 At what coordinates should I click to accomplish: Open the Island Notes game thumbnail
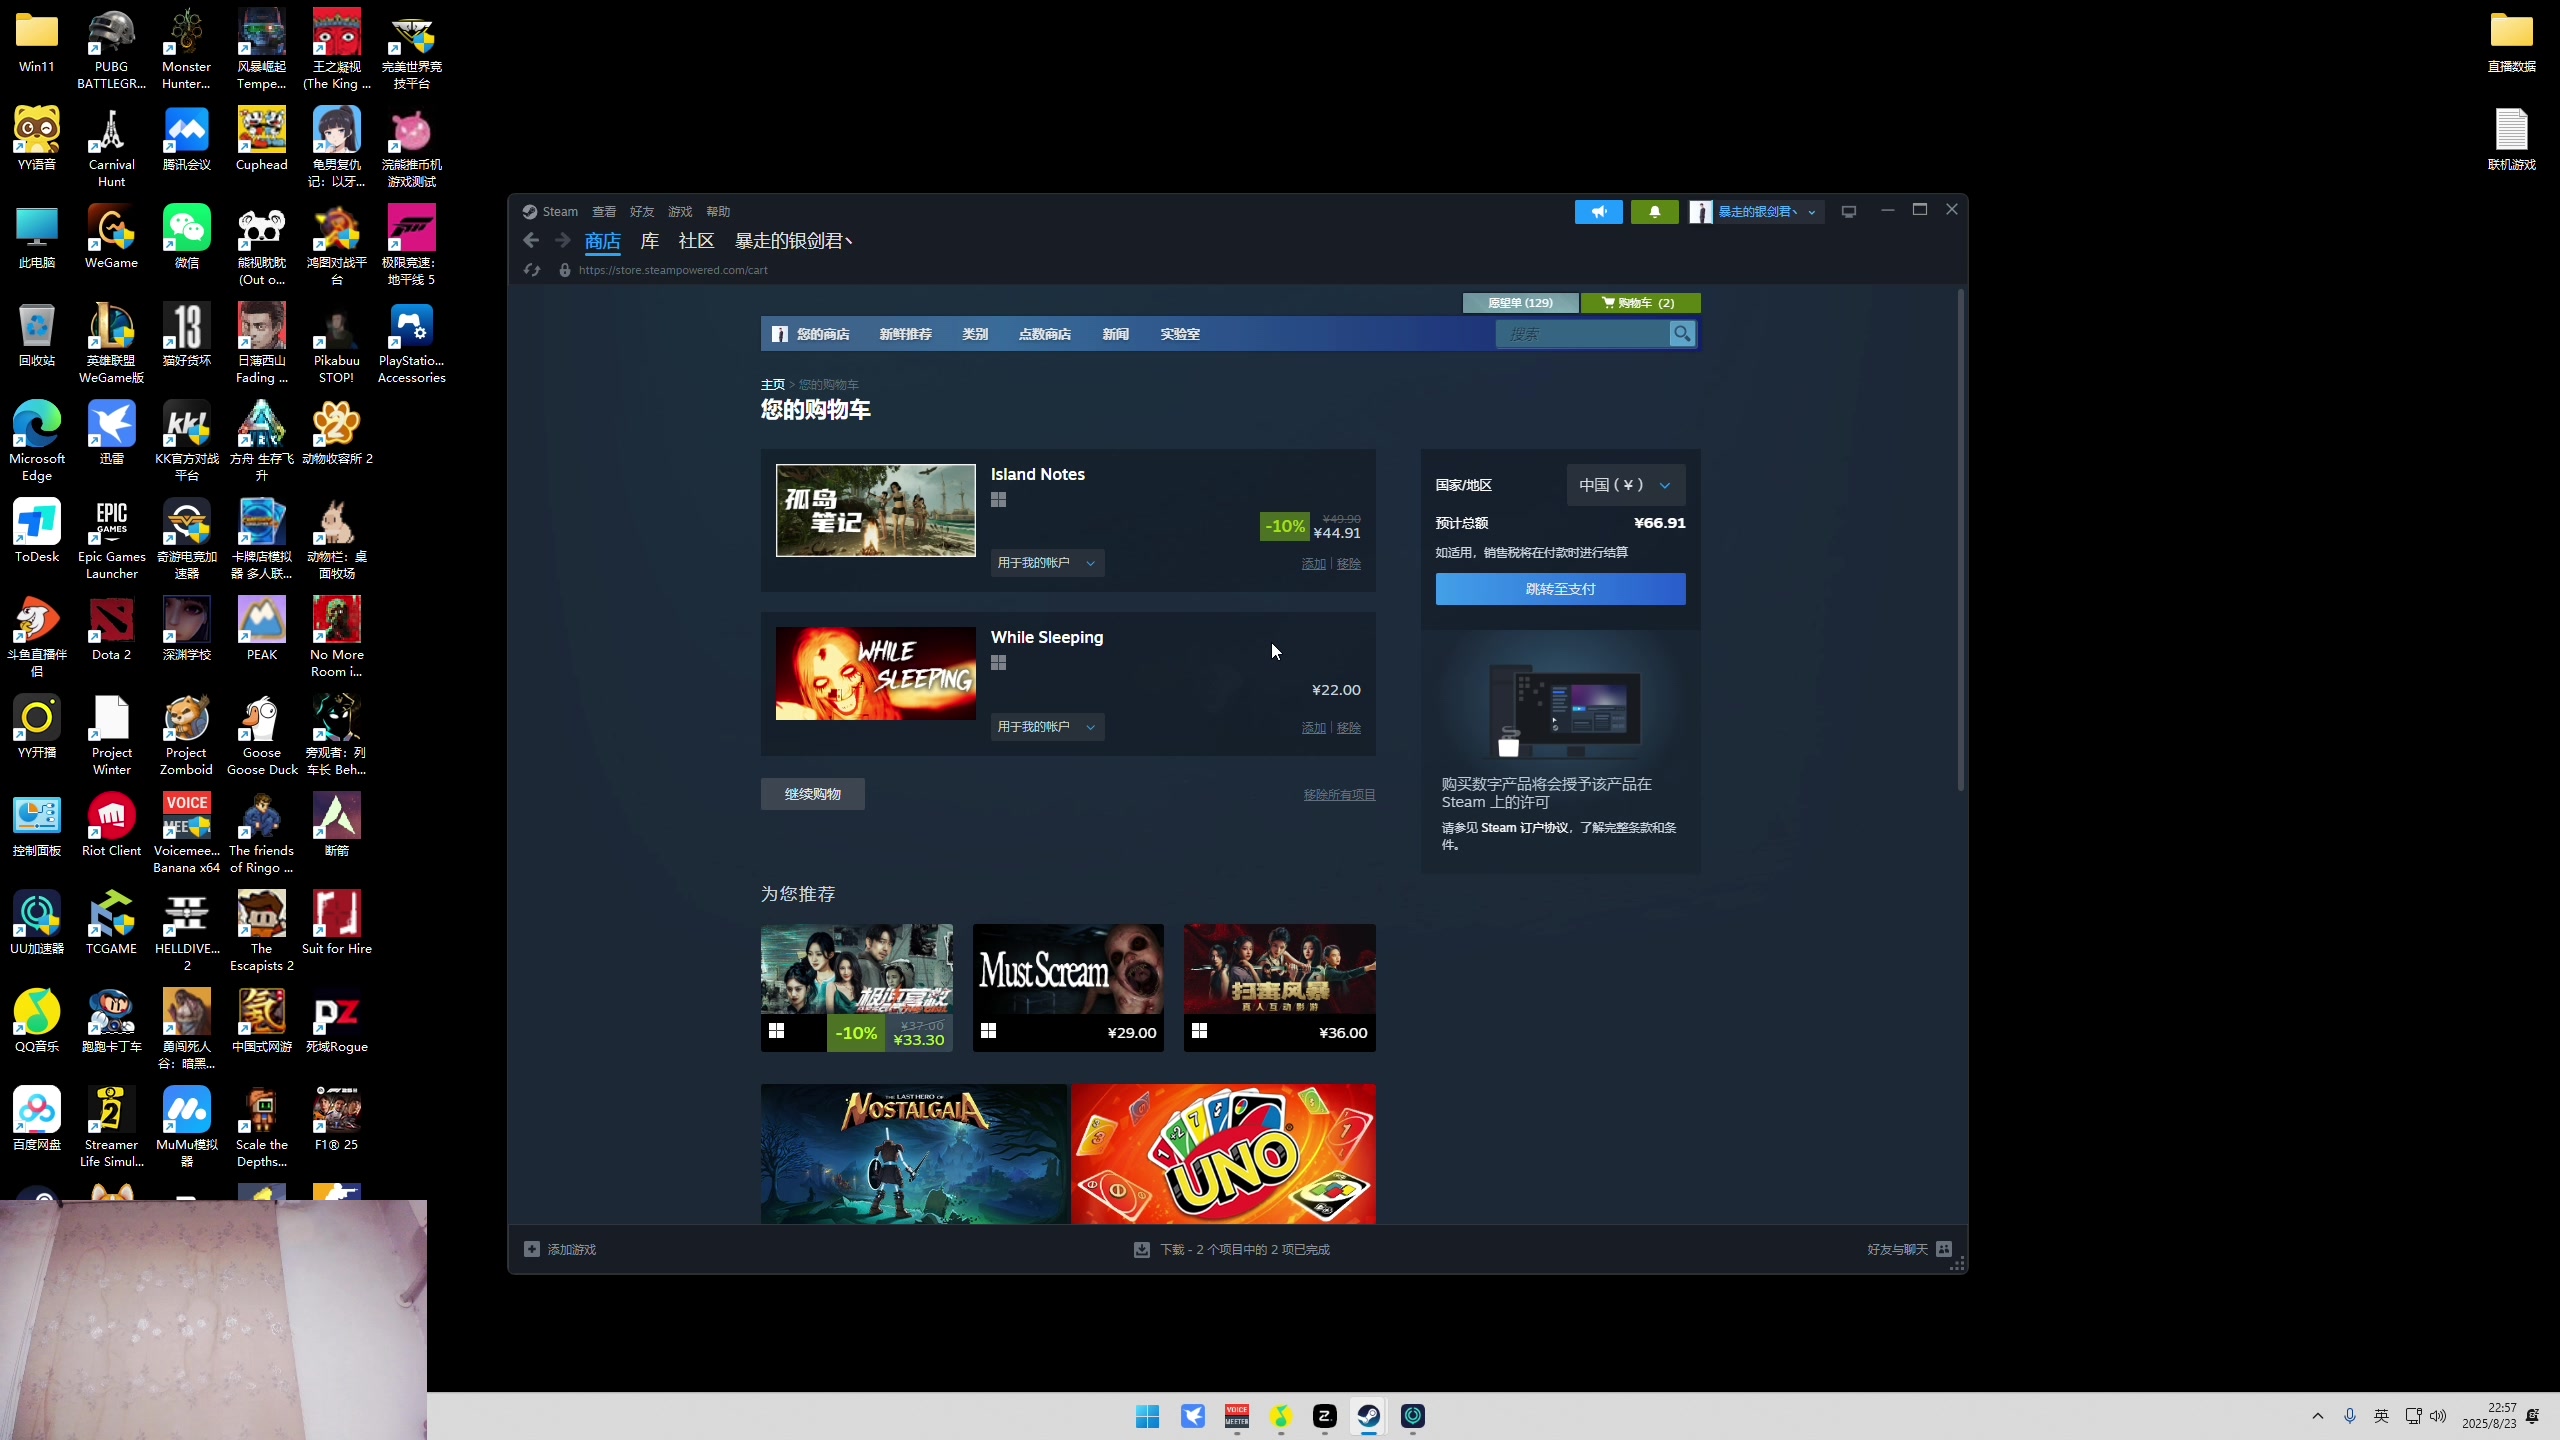point(876,510)
